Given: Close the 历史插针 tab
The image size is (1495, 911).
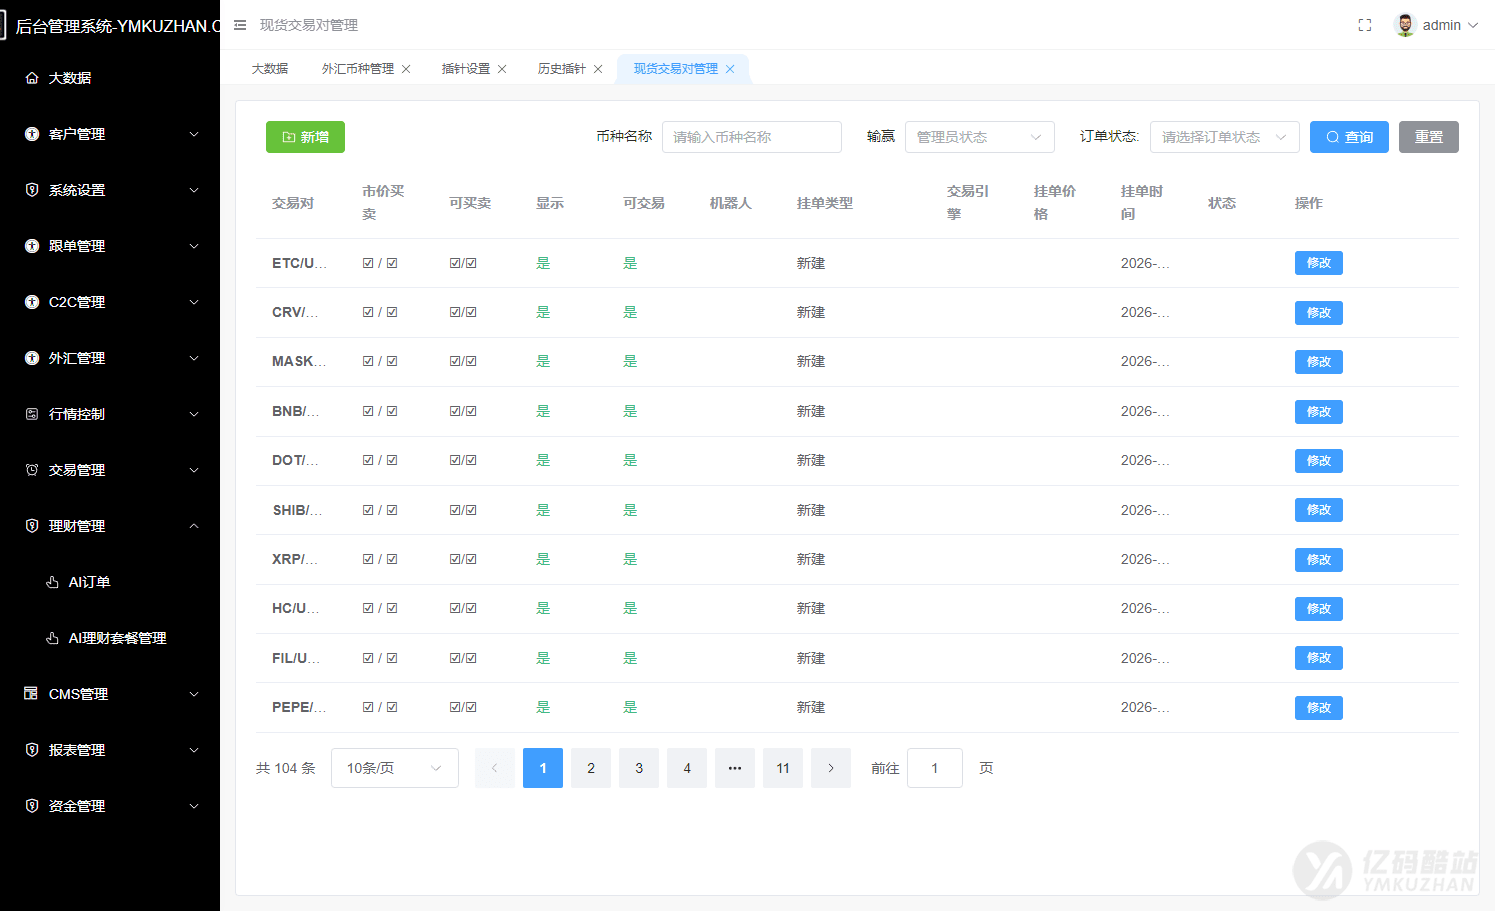Looking at the screenshot, I should tap(598, 69).
